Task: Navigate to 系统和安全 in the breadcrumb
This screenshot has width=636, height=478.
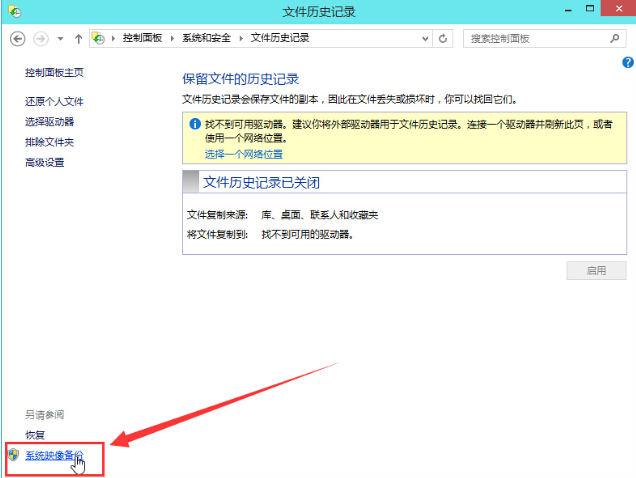Action: pyautogui.click(x=208, y=38)
